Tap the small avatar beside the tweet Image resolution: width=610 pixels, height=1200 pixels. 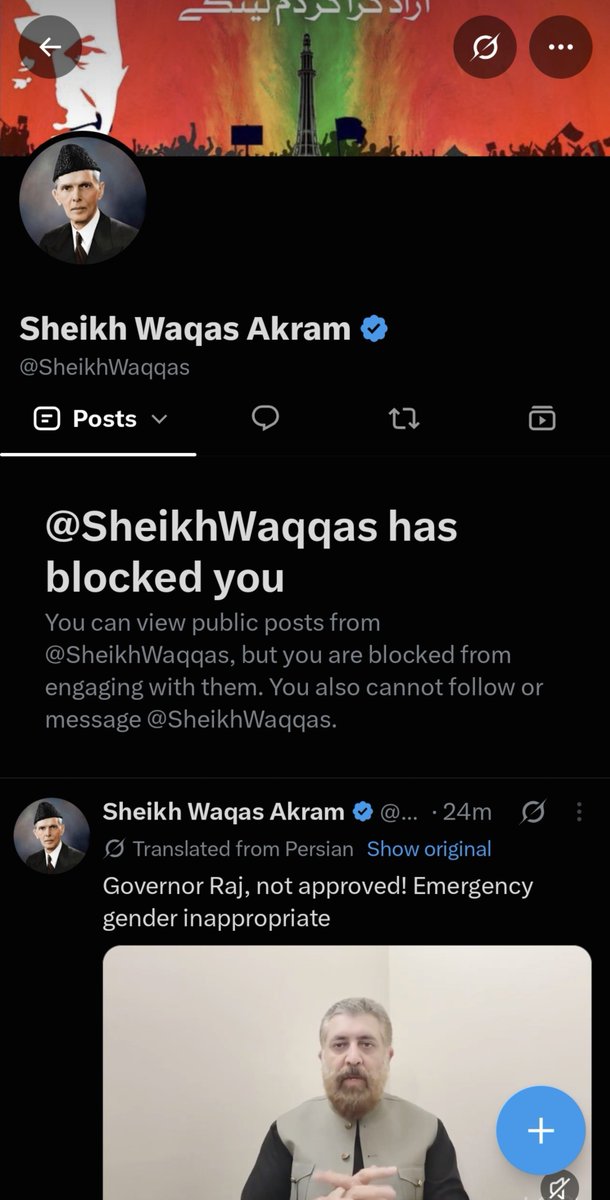tap(51, 836)
